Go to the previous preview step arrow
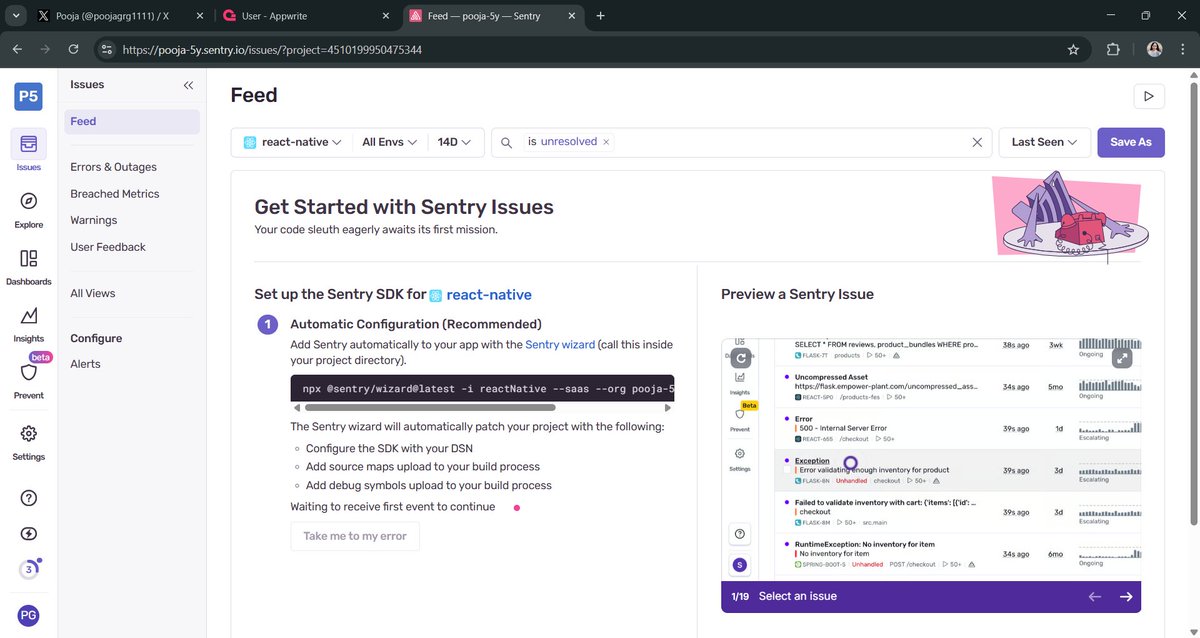Image resolution: width=1200 pixels, height=638 pixels. pos(1095,597)
